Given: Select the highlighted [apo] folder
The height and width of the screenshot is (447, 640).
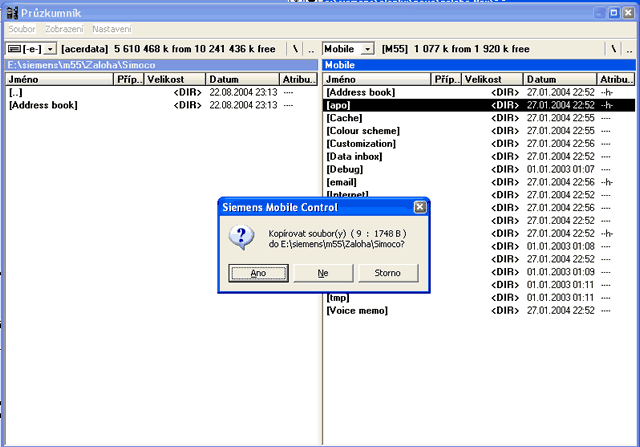Looking at the screenshot, I should [479, 105].
